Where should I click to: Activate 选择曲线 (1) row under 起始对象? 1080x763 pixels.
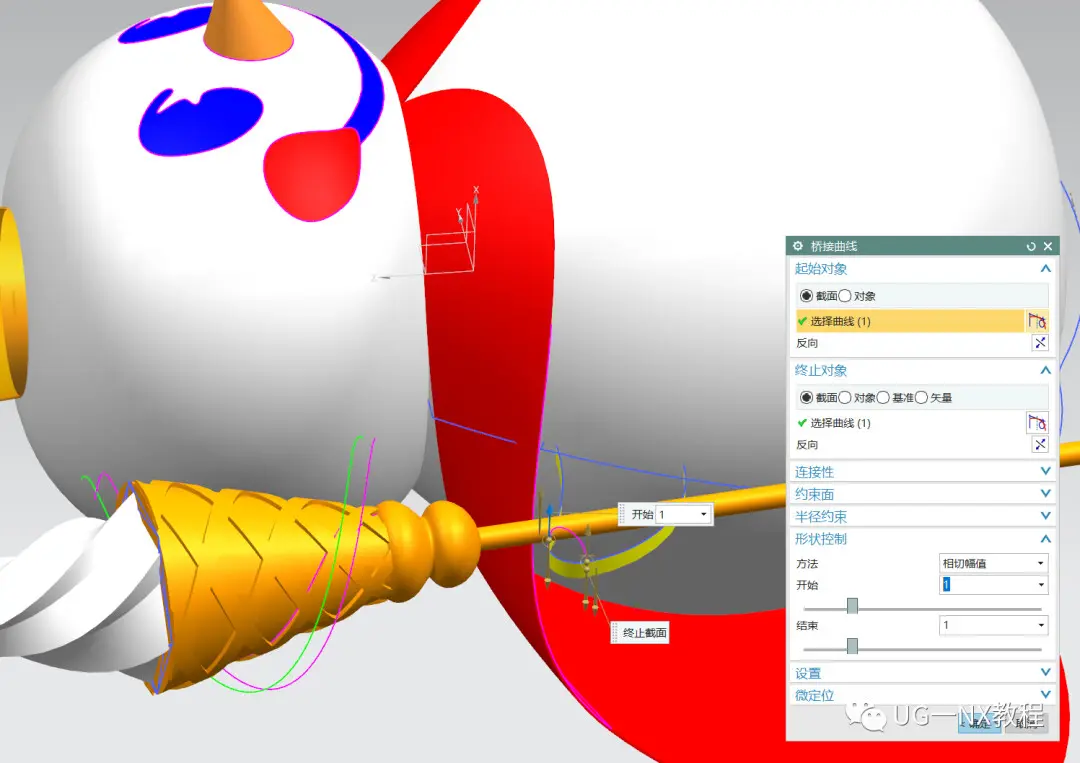909,321
